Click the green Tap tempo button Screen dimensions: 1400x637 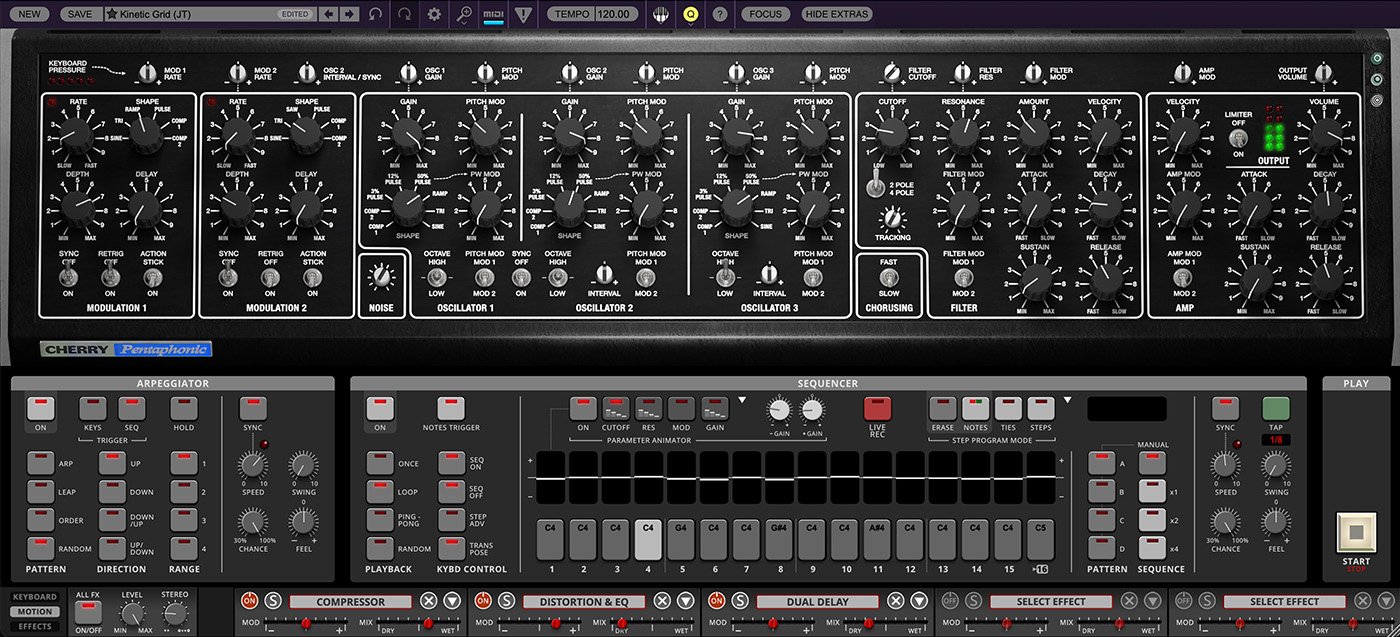coord(1275,408)
